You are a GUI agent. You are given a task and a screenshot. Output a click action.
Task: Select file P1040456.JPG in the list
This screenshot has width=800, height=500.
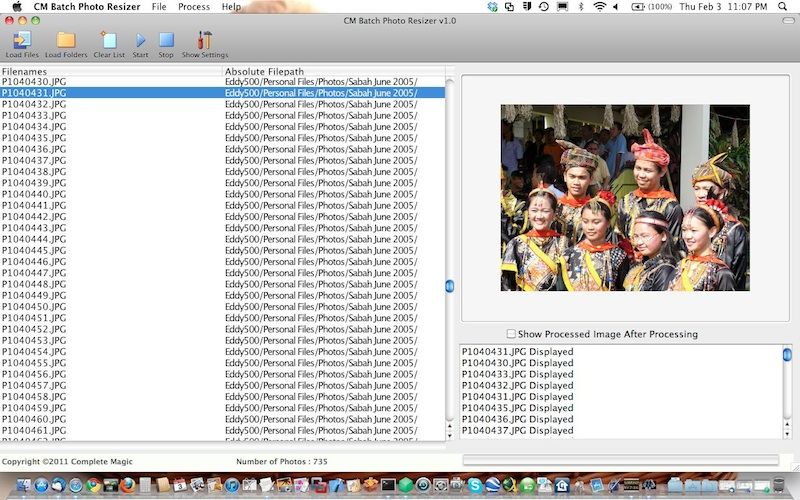(x=222, y=374)
